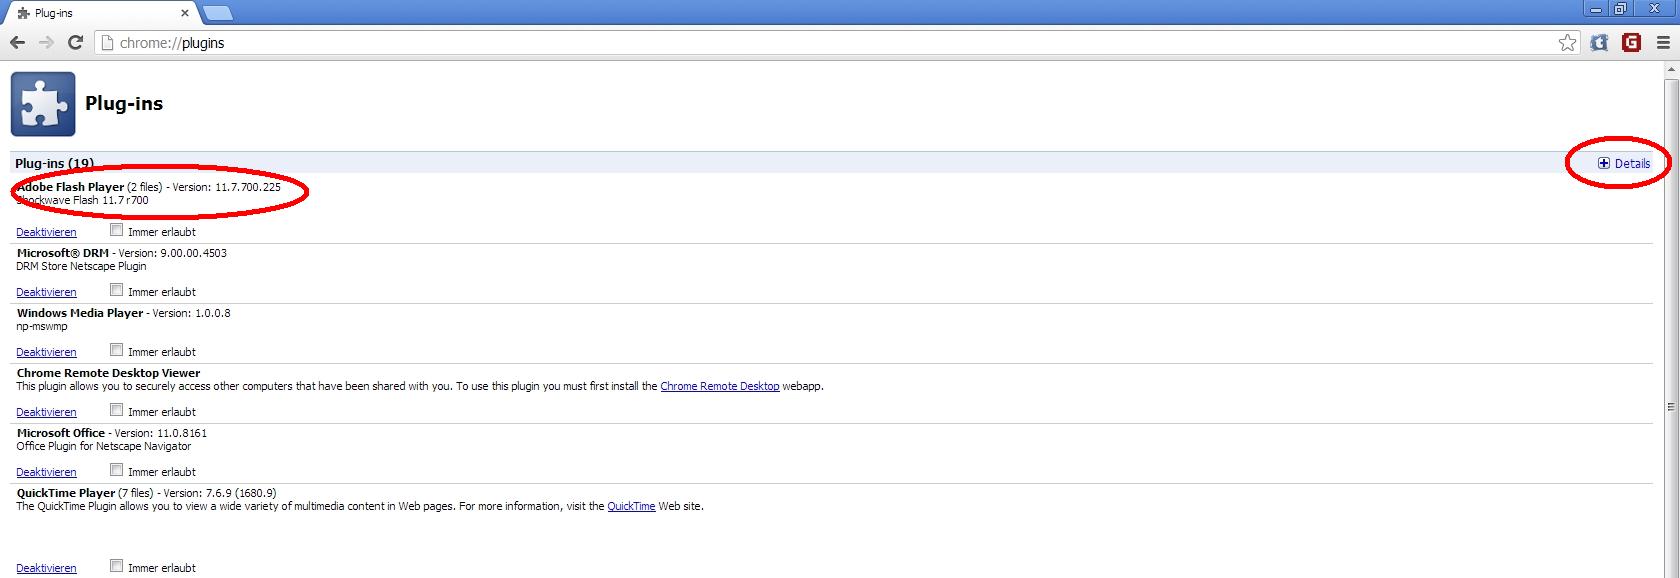
Task: Open the Chrome Remote Desktop webapp link
Action: pos(720,386)
